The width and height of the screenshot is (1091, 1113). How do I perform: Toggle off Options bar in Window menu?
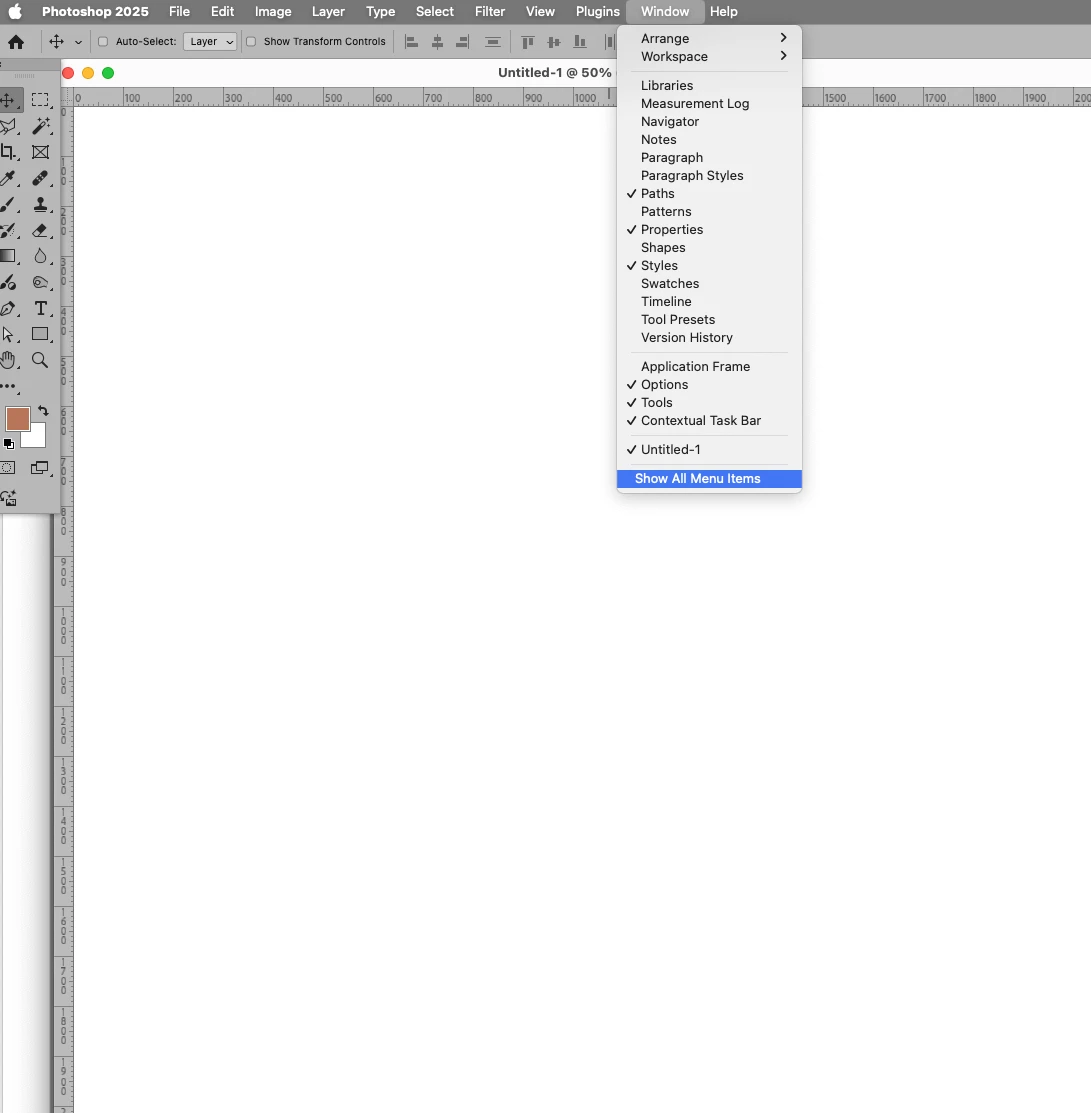pyautogui.click(x=709, y=385)
